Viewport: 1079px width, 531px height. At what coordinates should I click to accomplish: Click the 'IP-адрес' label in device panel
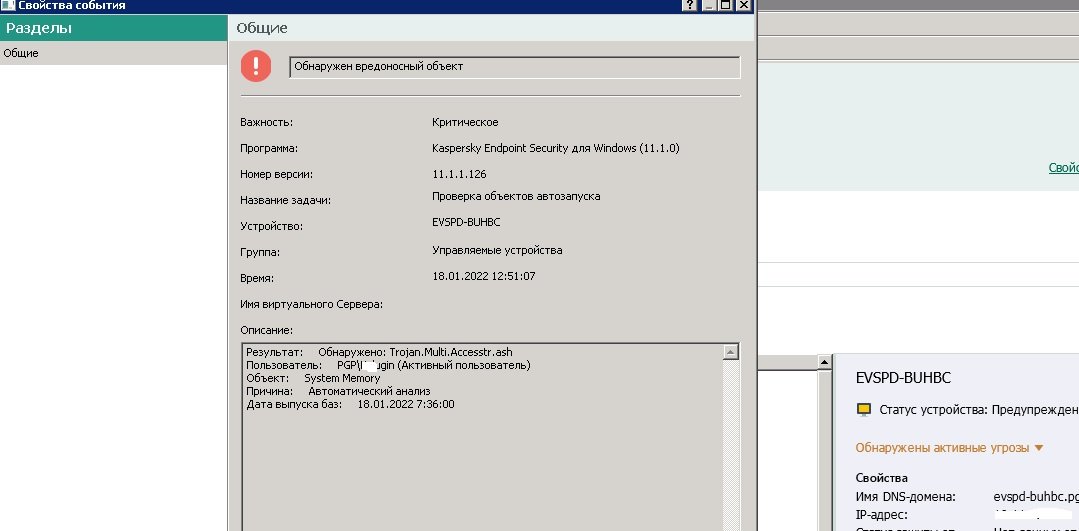coord(882,514)
